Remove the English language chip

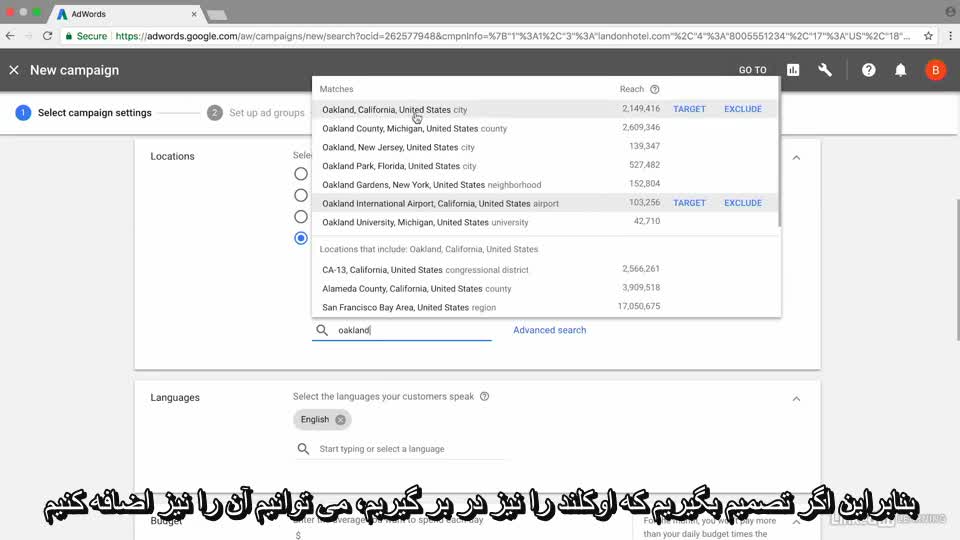tap(341, 420)
